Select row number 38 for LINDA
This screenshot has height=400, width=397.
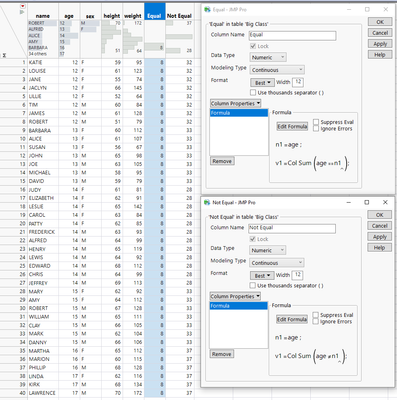(22, 376)
